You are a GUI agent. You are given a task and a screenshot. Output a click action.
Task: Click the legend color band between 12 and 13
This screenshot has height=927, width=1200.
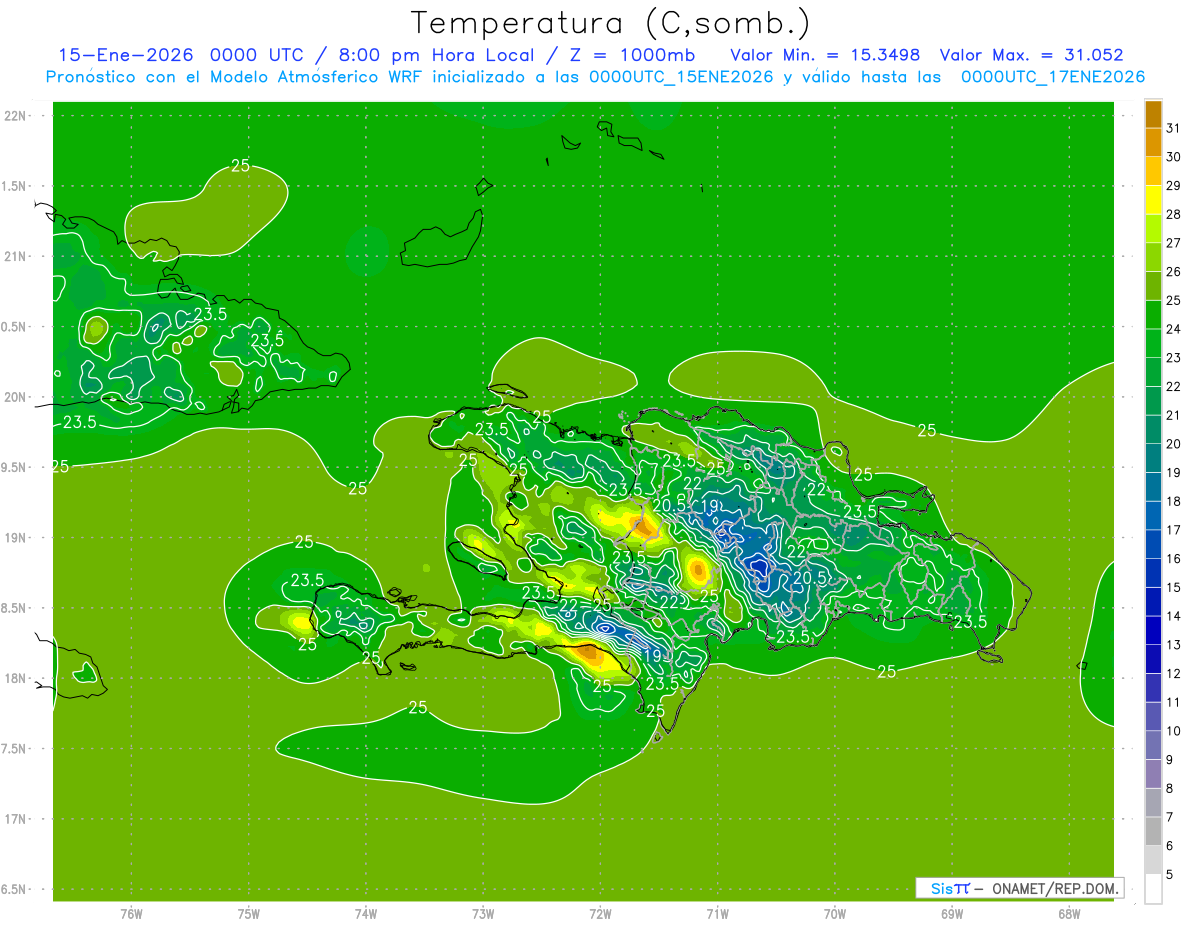[x=1153, y=660]
